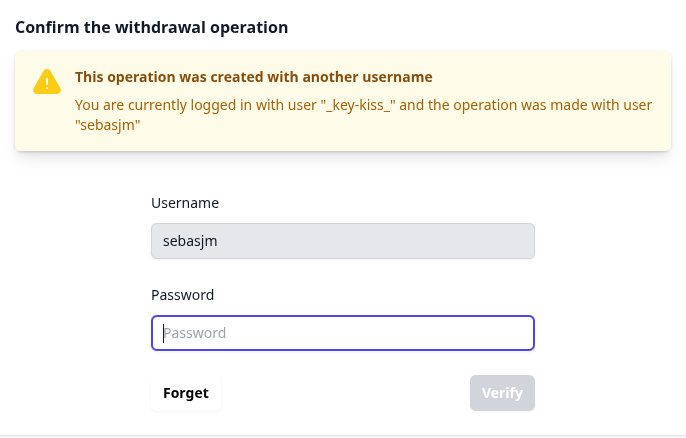Click the quoted "sebasjm" in the warning message
686x438 pixels.
pyautogui.click(x=108, y=126)
